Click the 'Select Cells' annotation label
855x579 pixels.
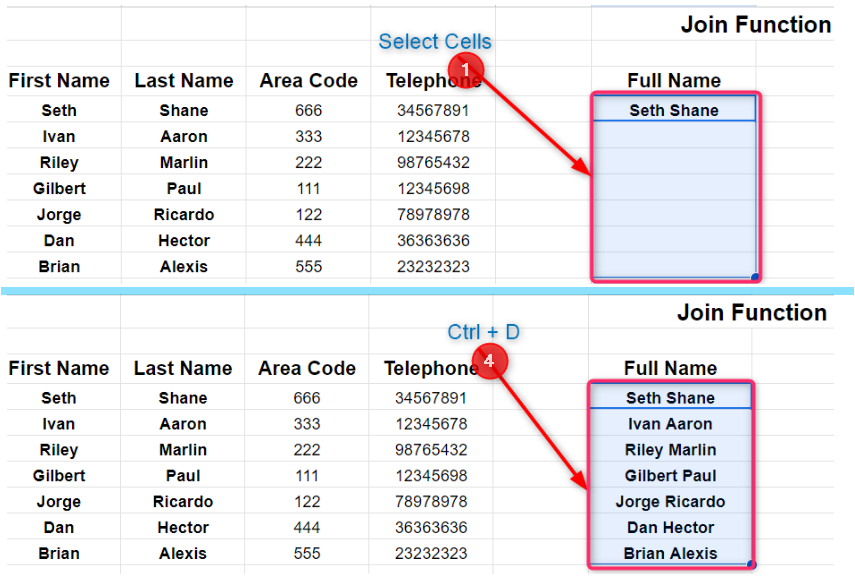[435, 42]
